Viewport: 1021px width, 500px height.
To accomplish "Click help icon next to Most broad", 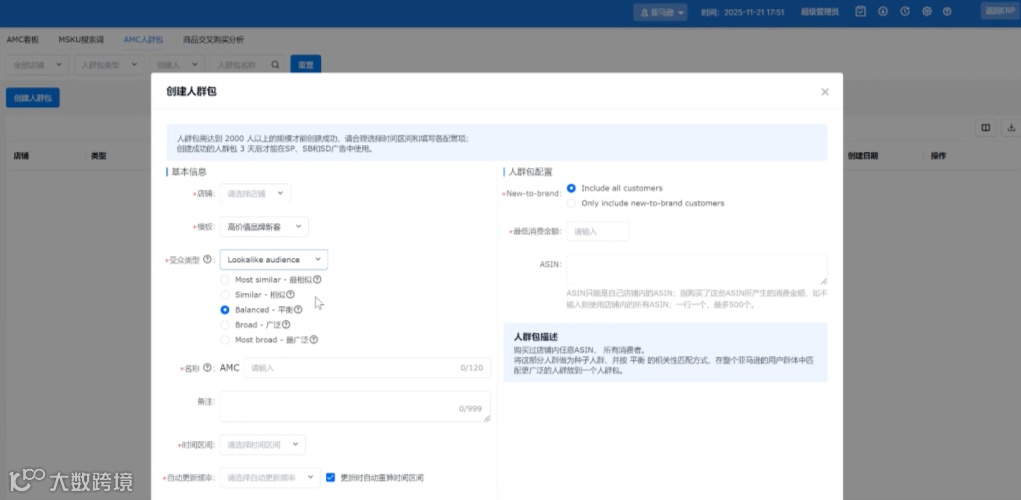I will pyautogui.click(x=314, y=340).
